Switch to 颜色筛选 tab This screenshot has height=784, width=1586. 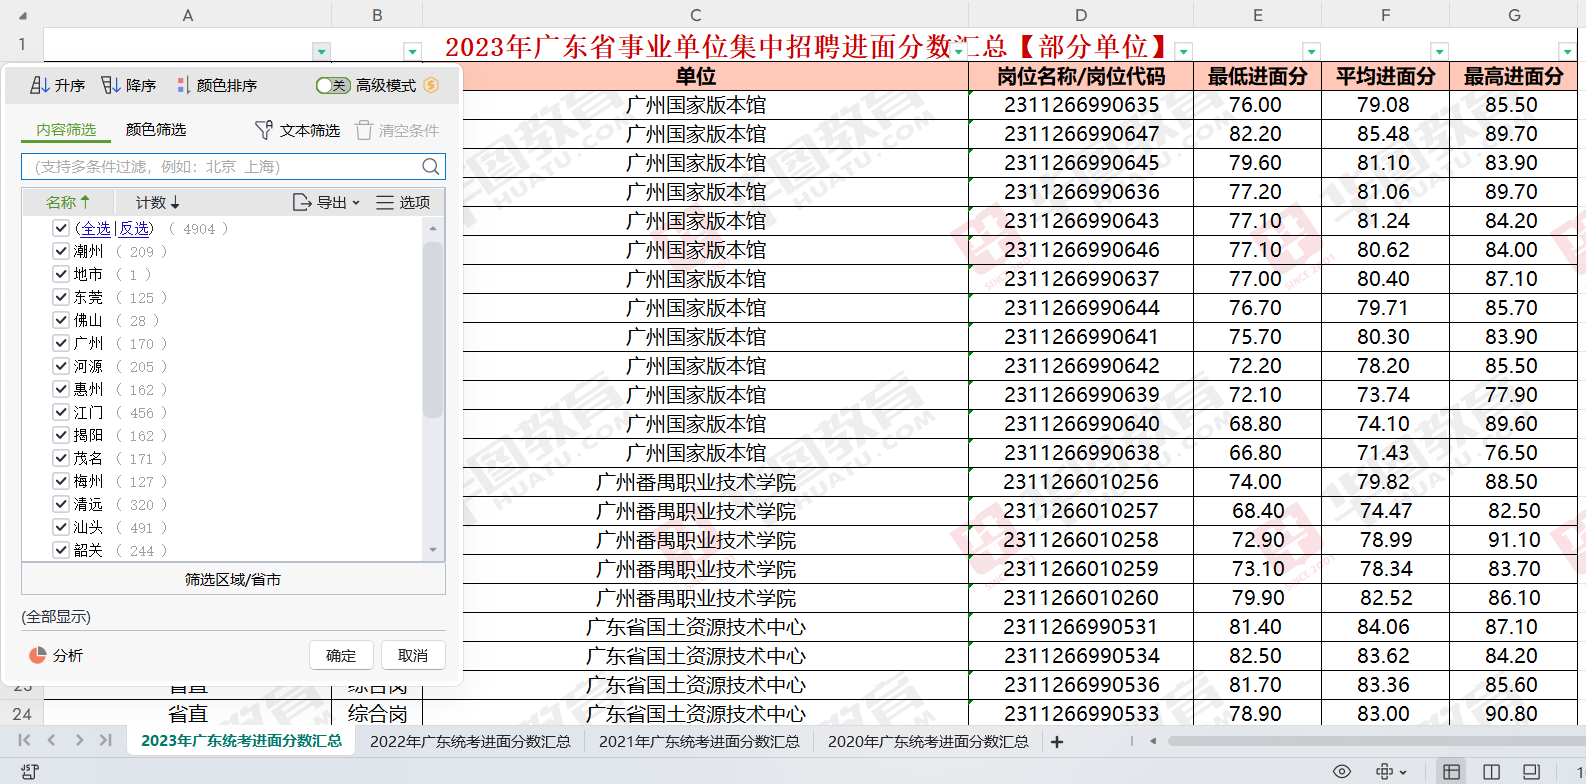[x=156, y=130]
